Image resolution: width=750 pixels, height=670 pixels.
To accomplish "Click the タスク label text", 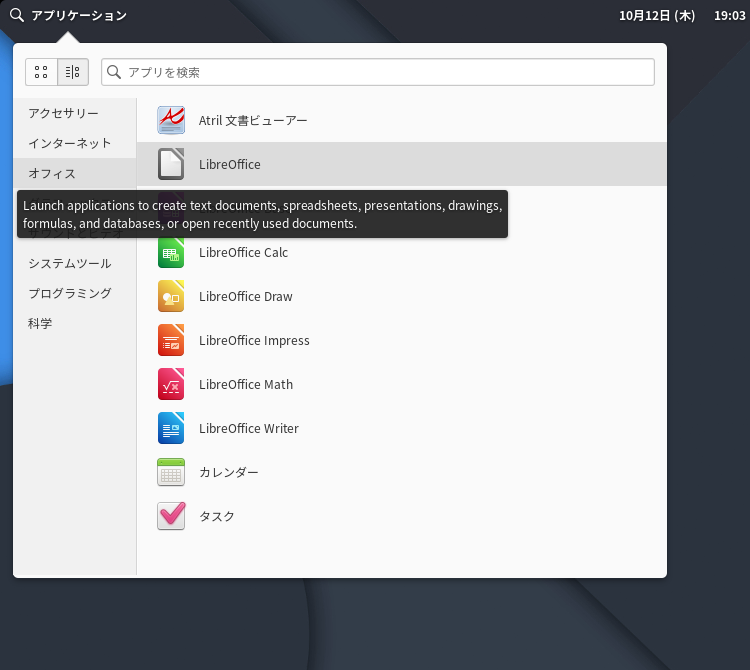I will point(217,516).
